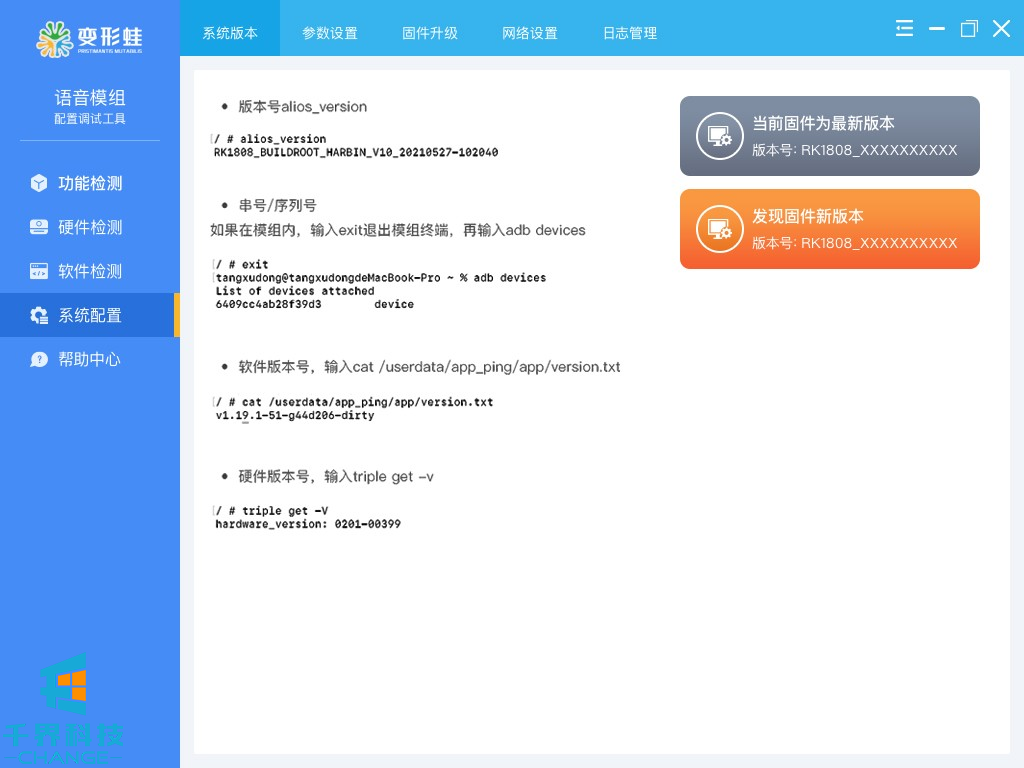Click the alios_version terminal output image
Image resolution: width=1024 pixels, height=768 pixels.
[x=356, y=146]
